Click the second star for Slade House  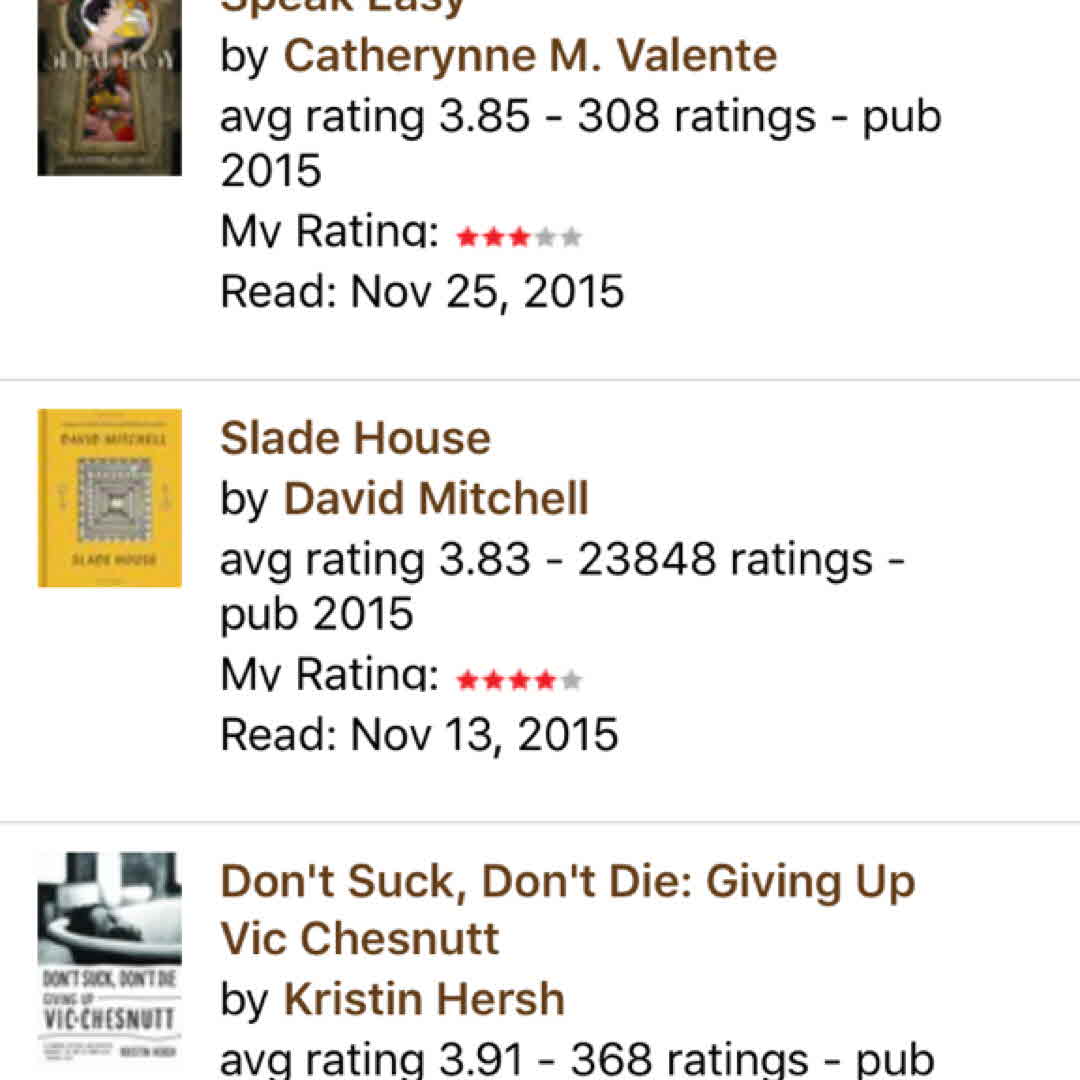click(493, 681)
